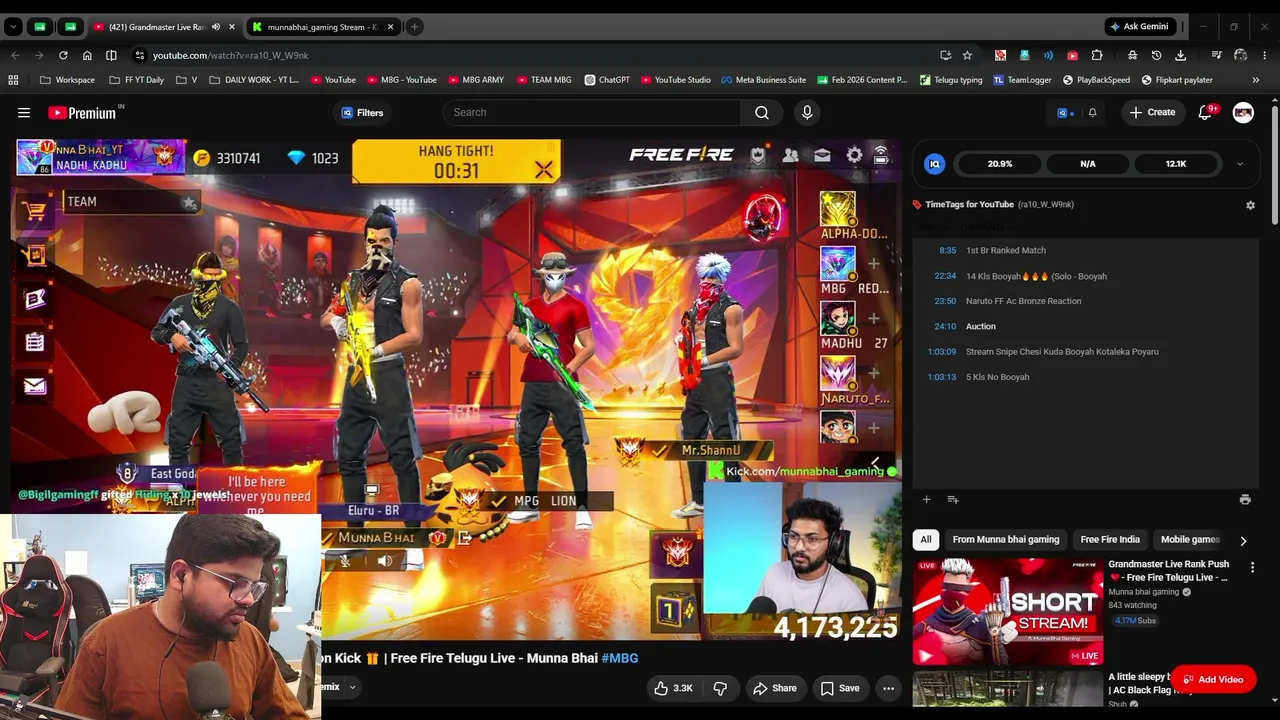The image size is (1280, 720).
Task: Click Ask Gemini button
Action: [x=1138, y=27]
